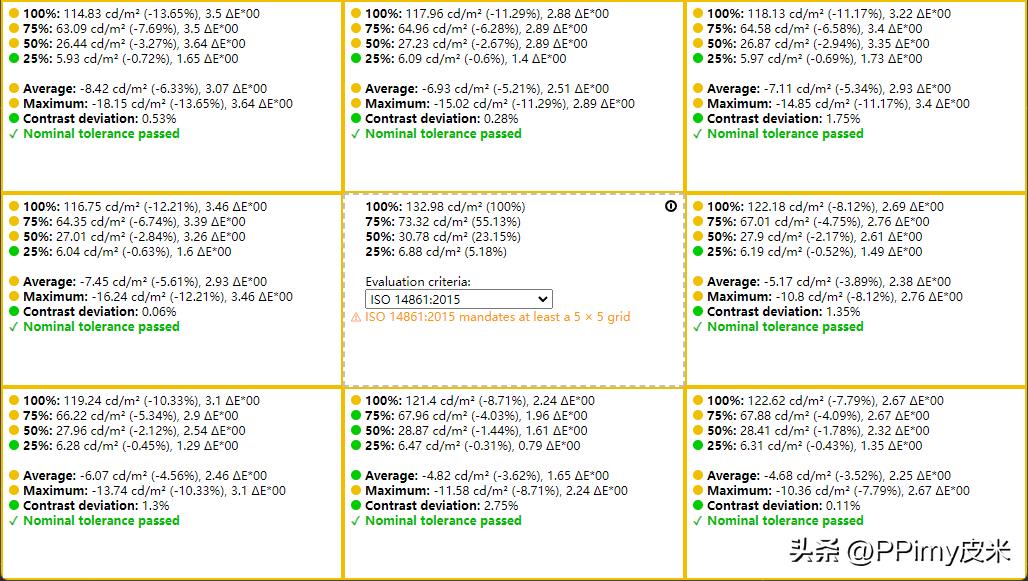Select the reference reading 25%: 6.88 cd/m² (5.18%)
Screen dimensions: 1028x581
(x=436, y=252)
